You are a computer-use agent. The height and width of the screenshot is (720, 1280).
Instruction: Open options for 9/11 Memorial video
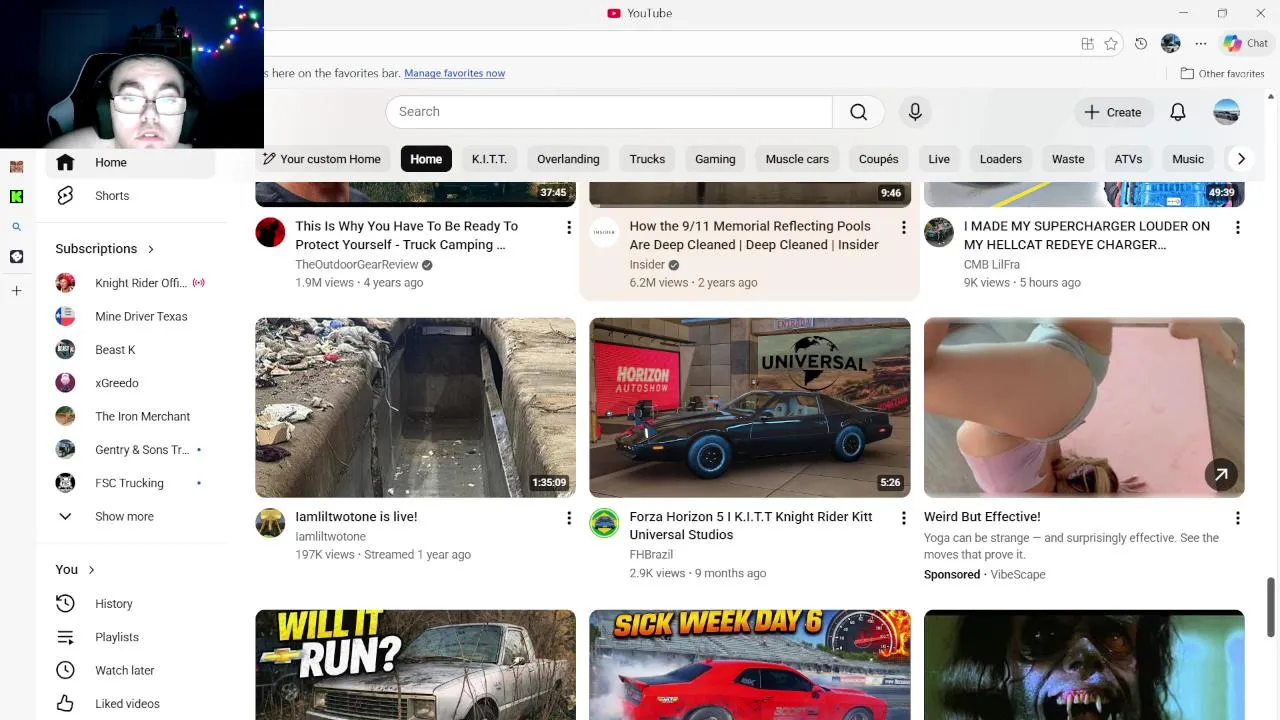coord(903,228)
